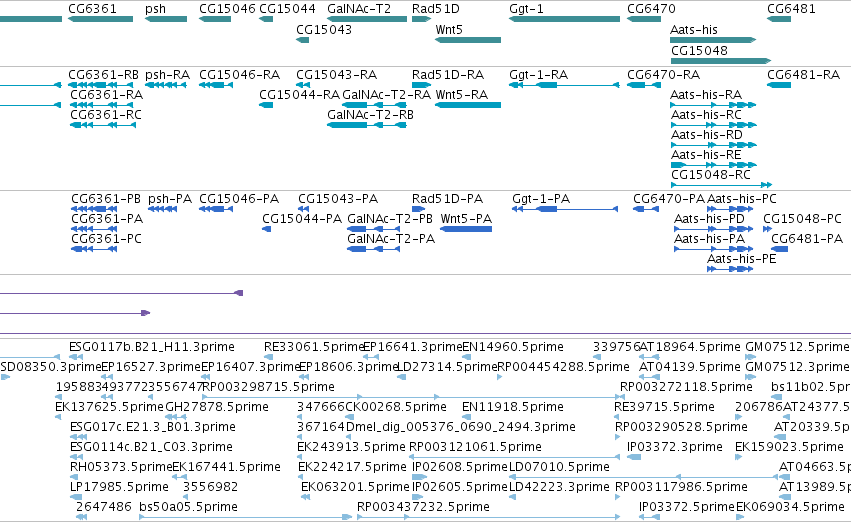851x522 pixels.
Task: Click the CG15048-RC transcript label
Action: coord(711,175)
